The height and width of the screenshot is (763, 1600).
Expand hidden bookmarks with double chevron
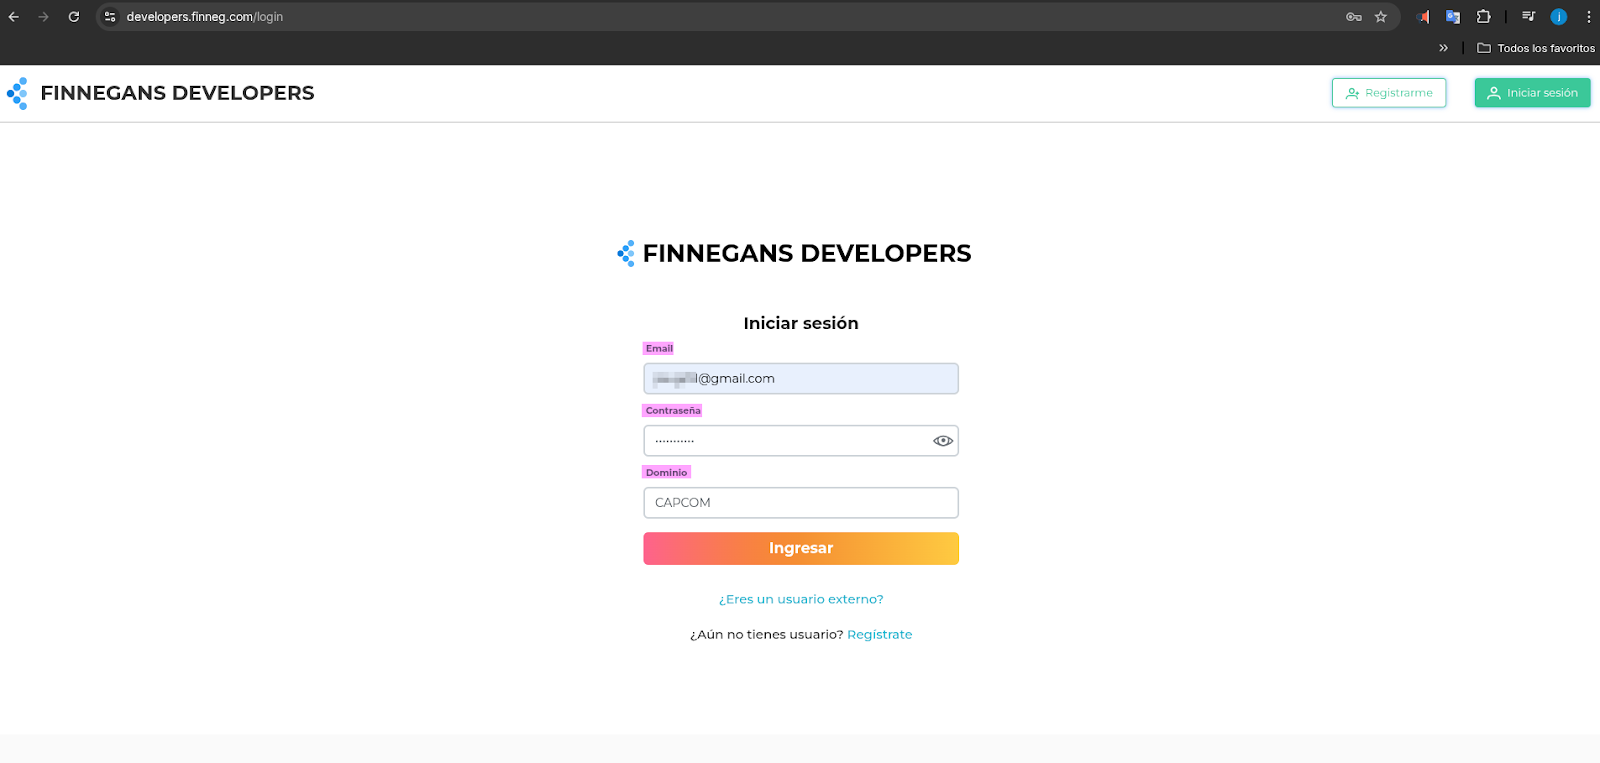[x=1443, y=48]
